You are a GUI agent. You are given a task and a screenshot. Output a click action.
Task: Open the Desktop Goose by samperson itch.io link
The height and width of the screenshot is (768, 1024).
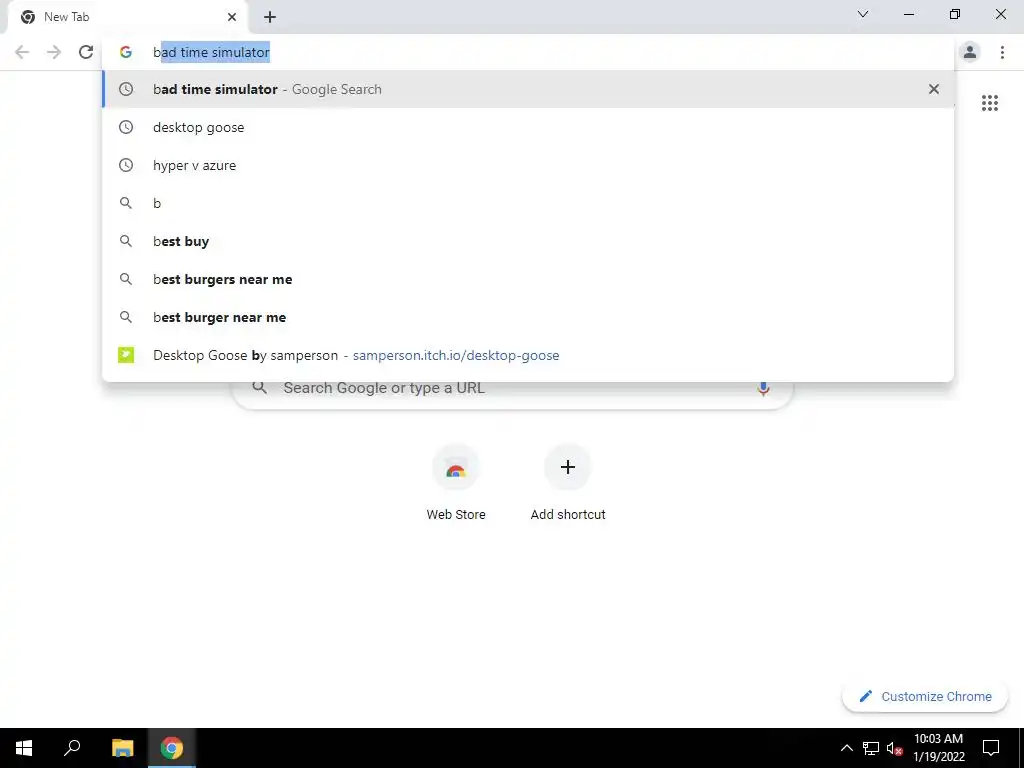click(x=528, y=355)
